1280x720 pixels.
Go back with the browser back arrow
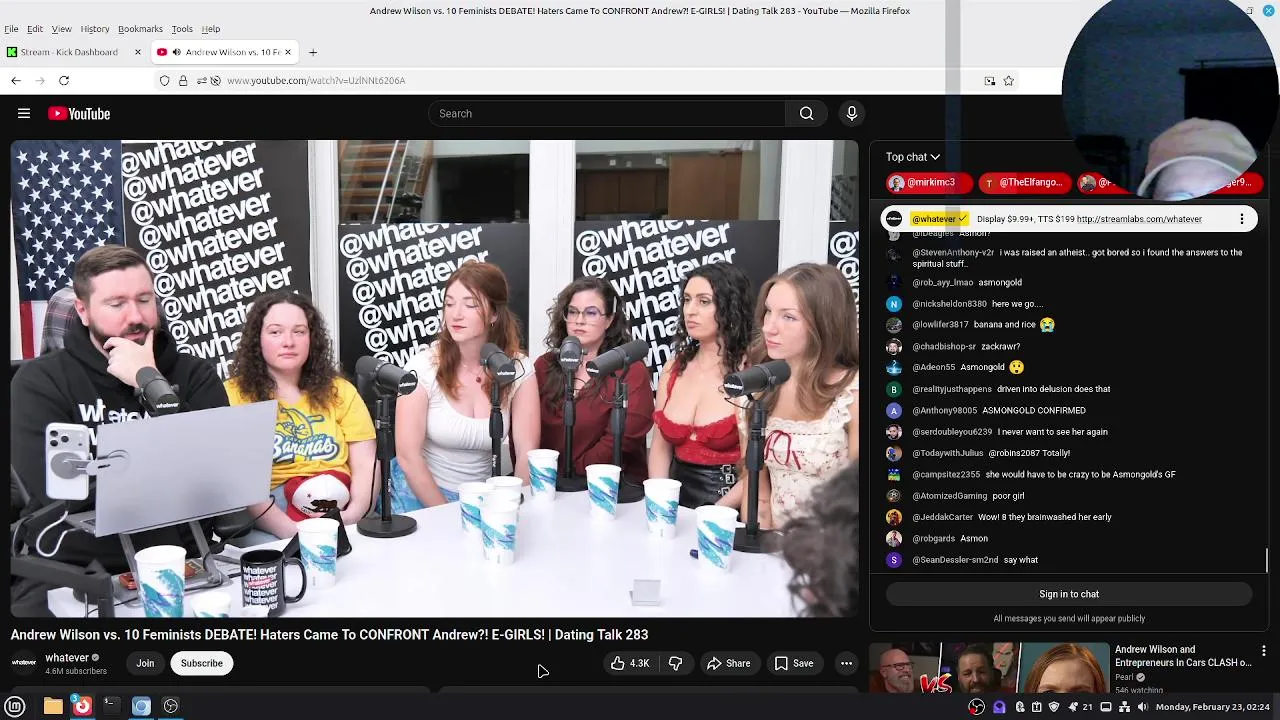click(16, 80)
